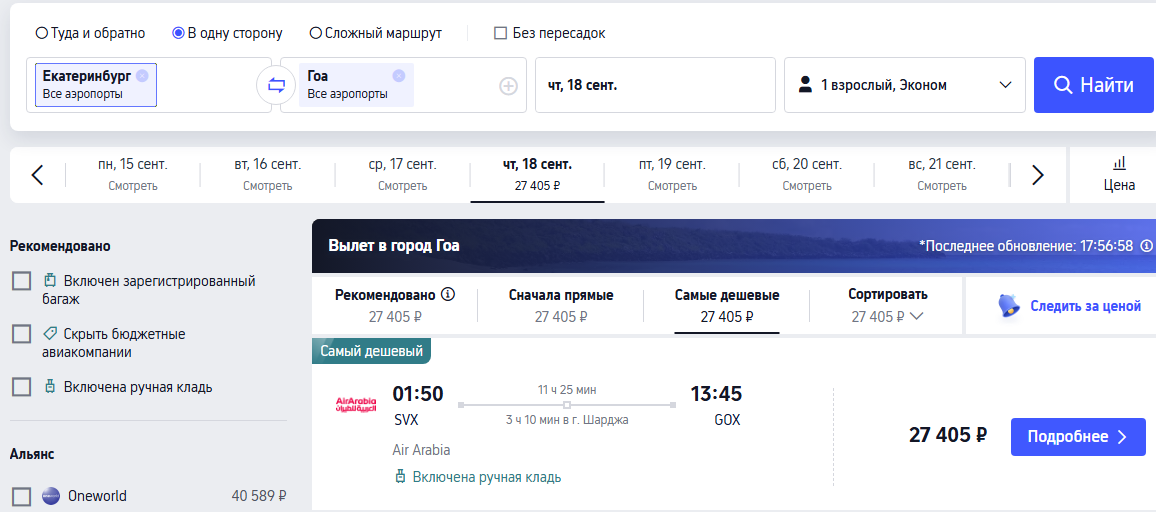The width and height of the screenshot is (1156, 512).
Task: Switch to Сначала прямые tab
Action: [560, 305]
